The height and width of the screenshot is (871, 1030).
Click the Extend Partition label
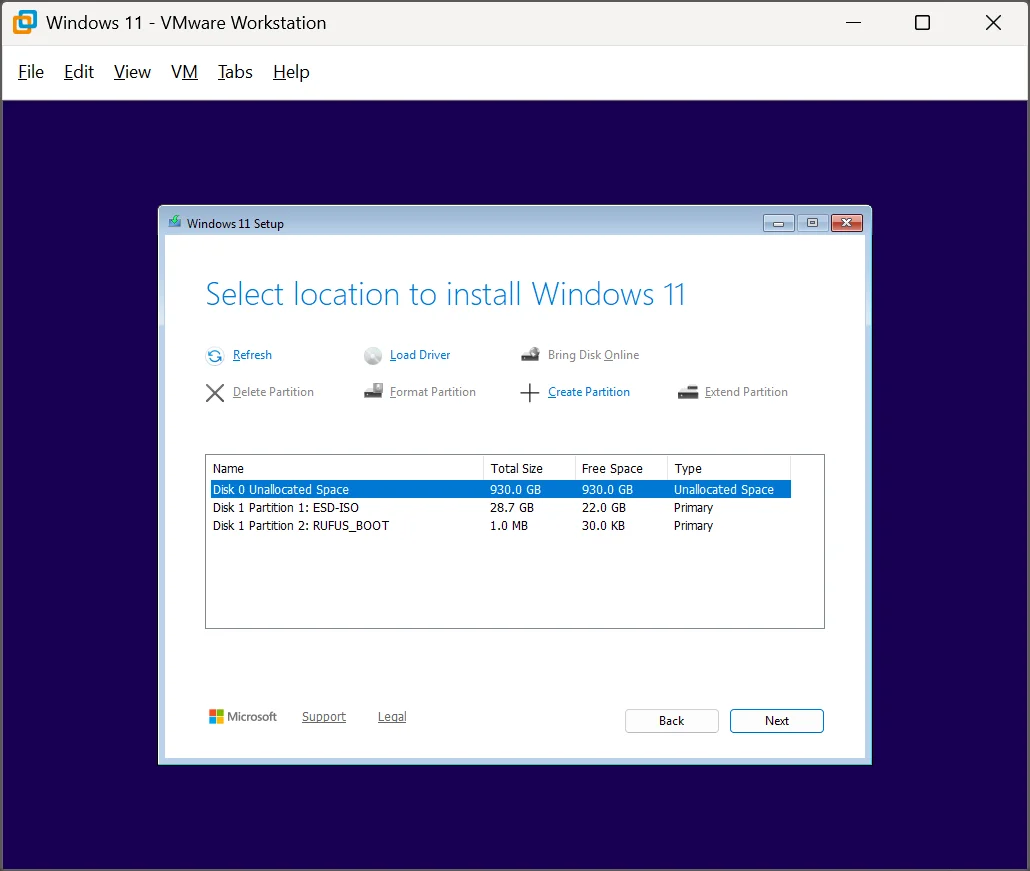(746, 391)
